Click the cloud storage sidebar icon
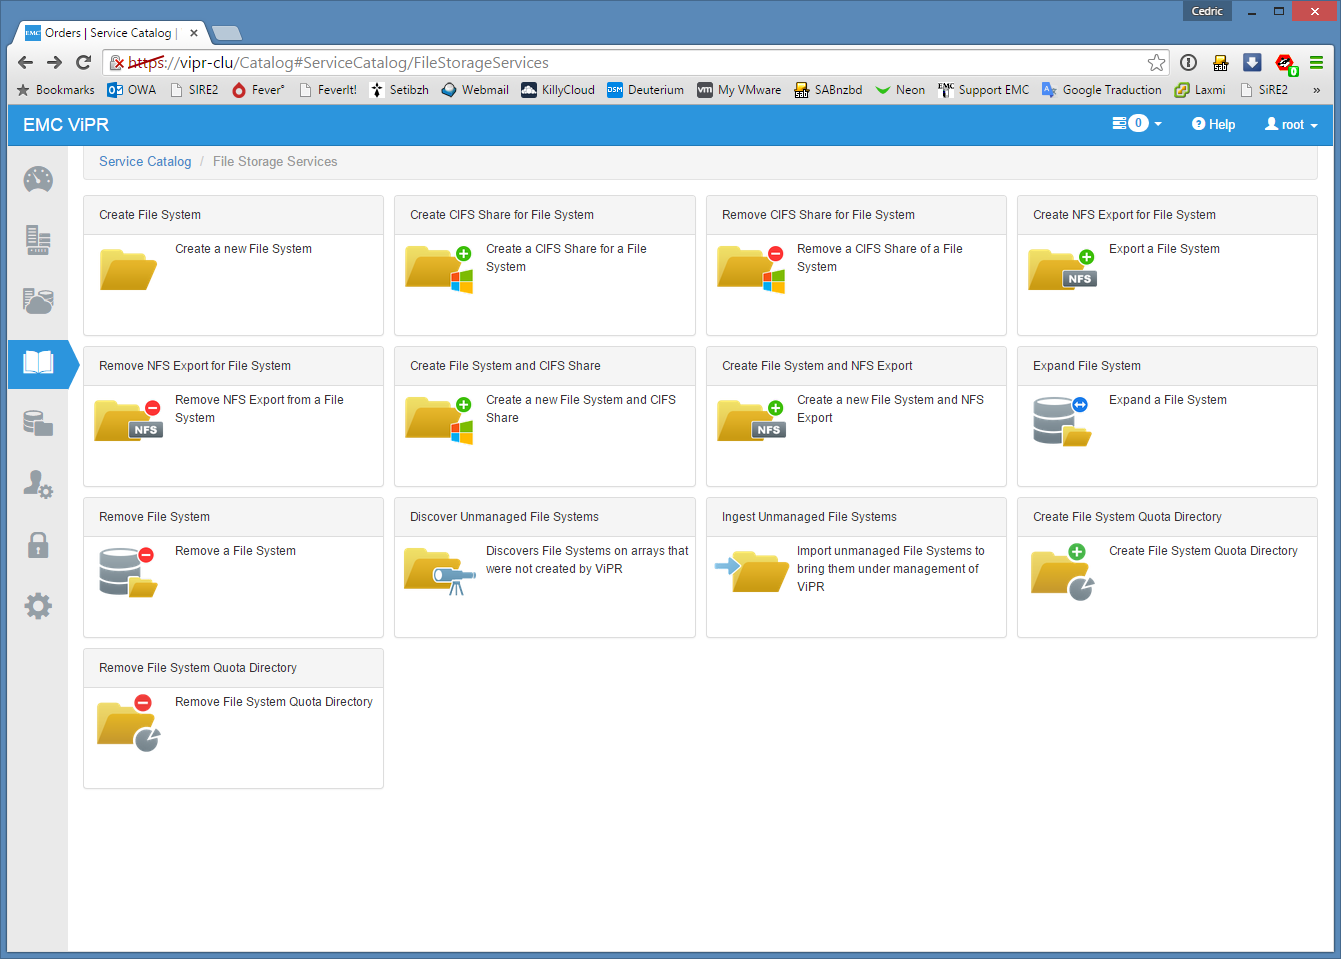This screenshot has width=1341, height=959. [x=38, y=301]
